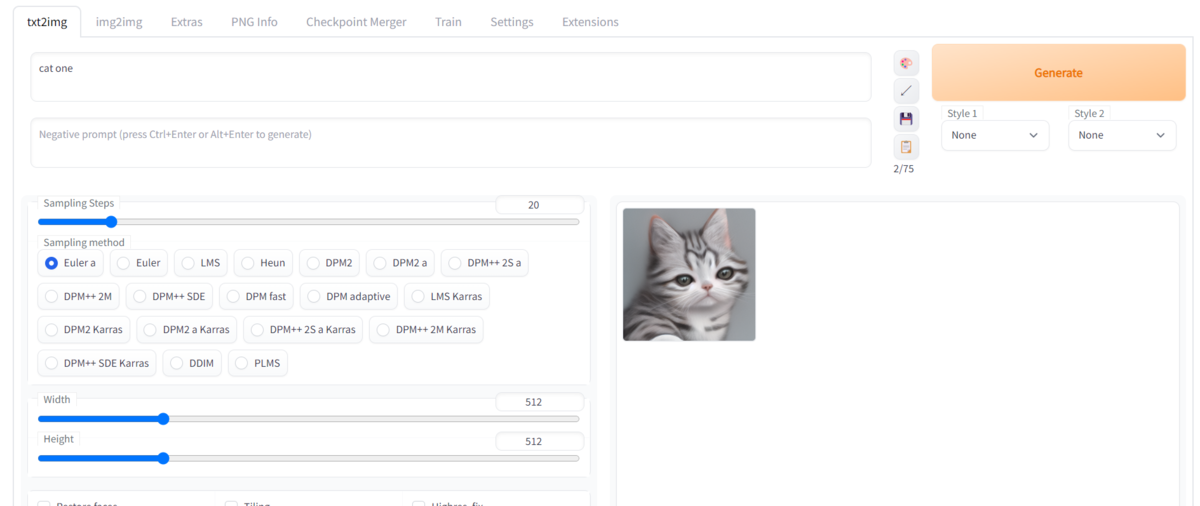The image size is (1200, 506).
Task: Select DPM adaptive sampler
Action: 348,296
